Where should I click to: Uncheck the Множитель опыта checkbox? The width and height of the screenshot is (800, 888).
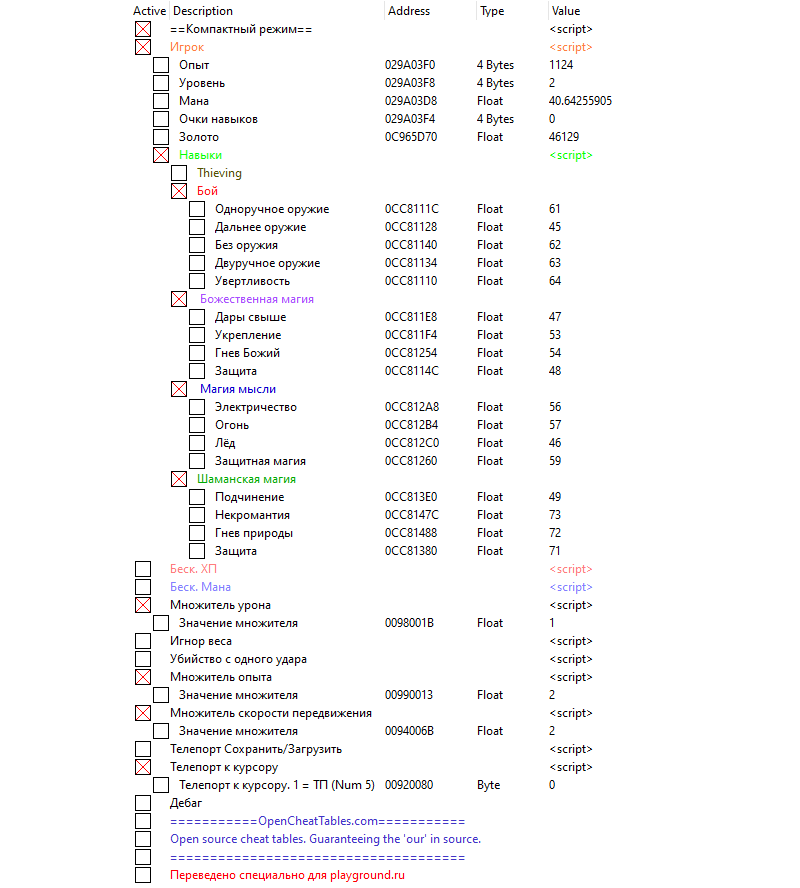coord(143,677)
